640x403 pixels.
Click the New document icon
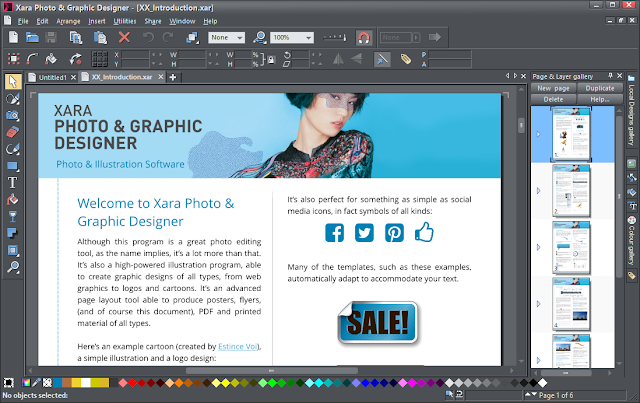[13, 37]
